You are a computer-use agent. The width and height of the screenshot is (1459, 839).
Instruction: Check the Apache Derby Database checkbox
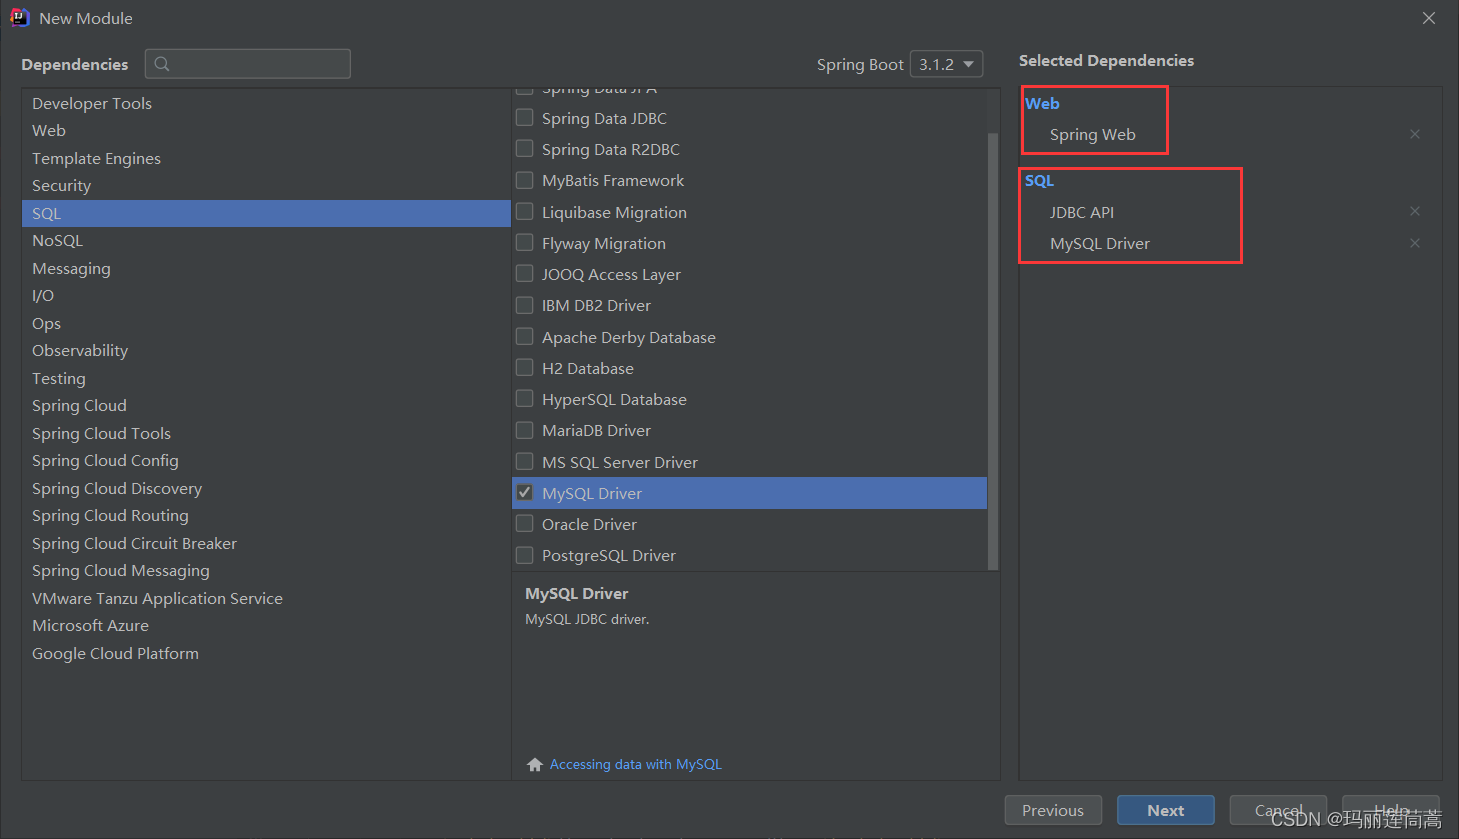[x=524, y=337]
